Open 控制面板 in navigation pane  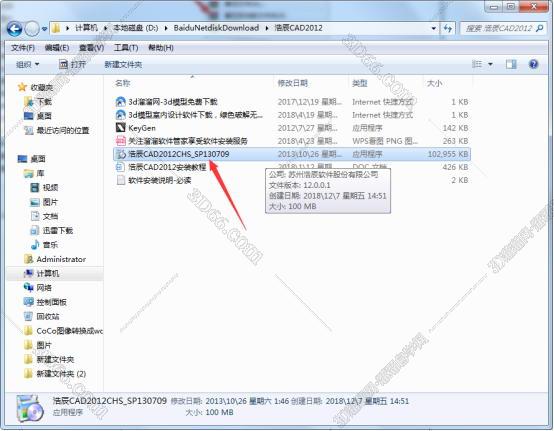(52, 302)
